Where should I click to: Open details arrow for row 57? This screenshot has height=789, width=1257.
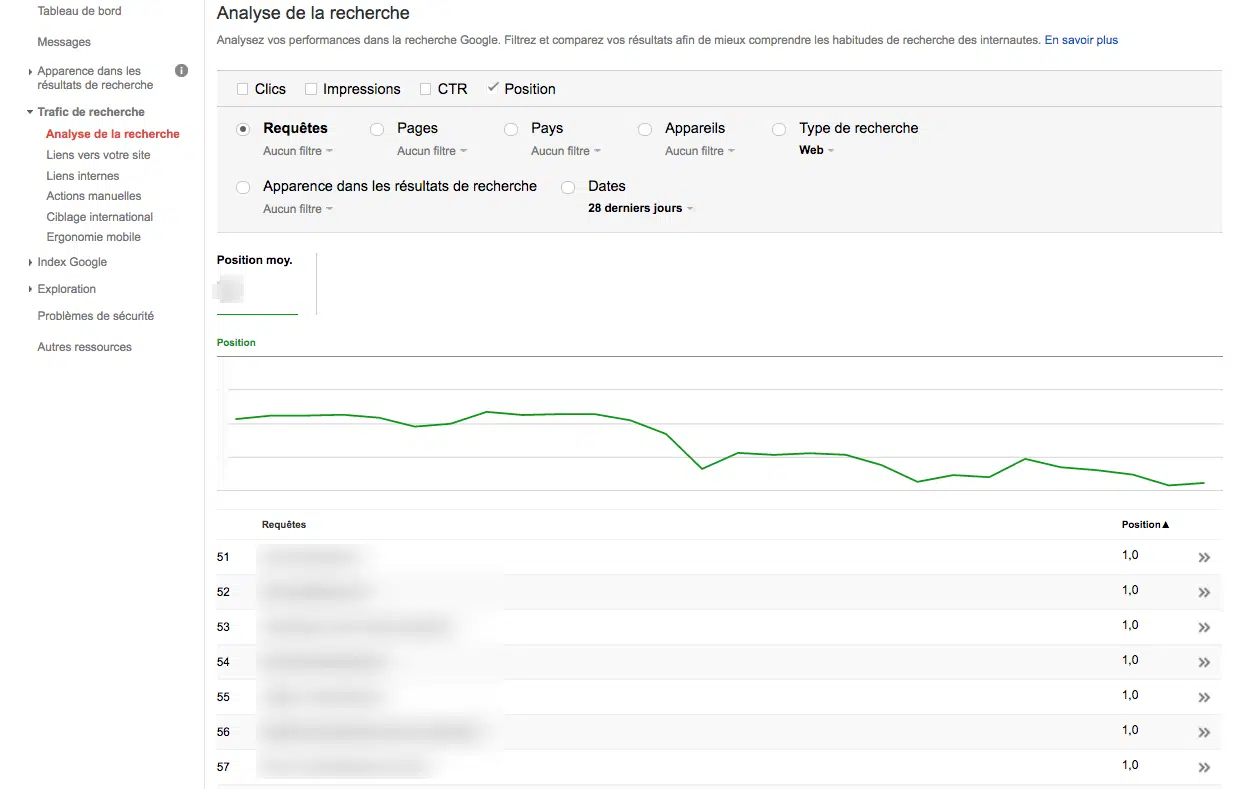[1204, 768]
